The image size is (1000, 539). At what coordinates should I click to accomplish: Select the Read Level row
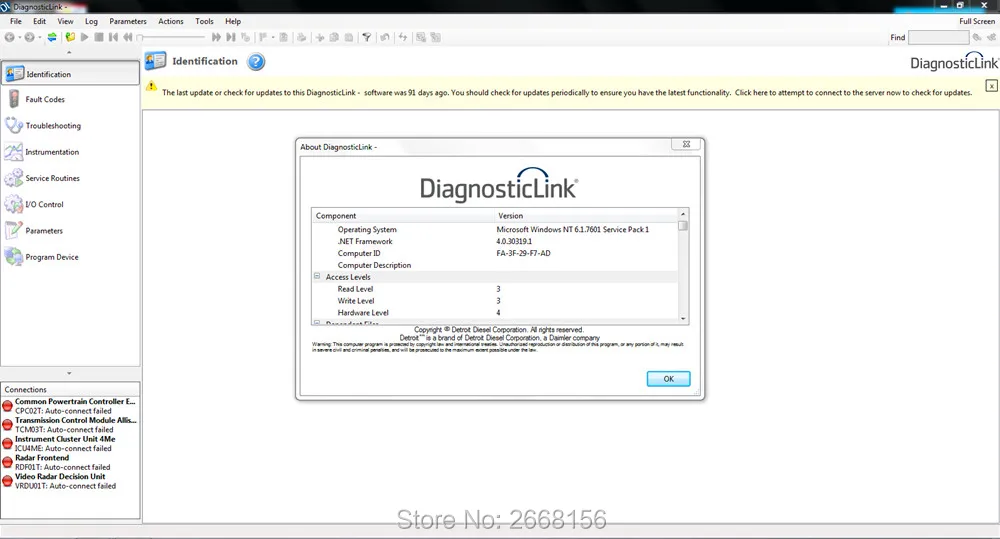495,289
